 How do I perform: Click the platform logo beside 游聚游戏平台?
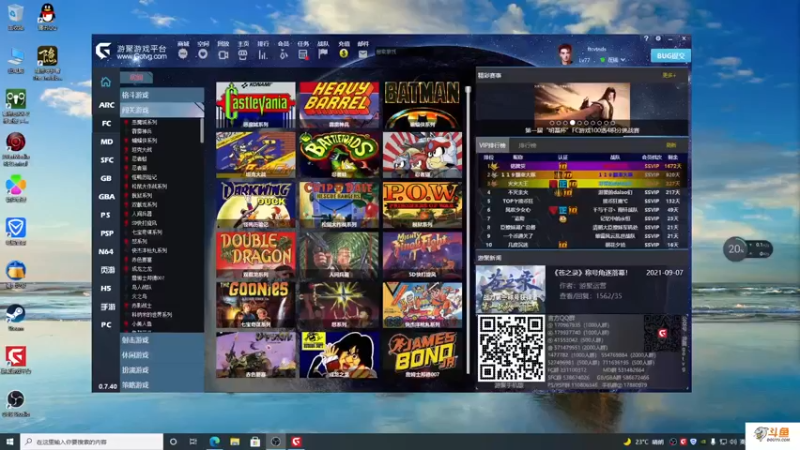[104, 51]
